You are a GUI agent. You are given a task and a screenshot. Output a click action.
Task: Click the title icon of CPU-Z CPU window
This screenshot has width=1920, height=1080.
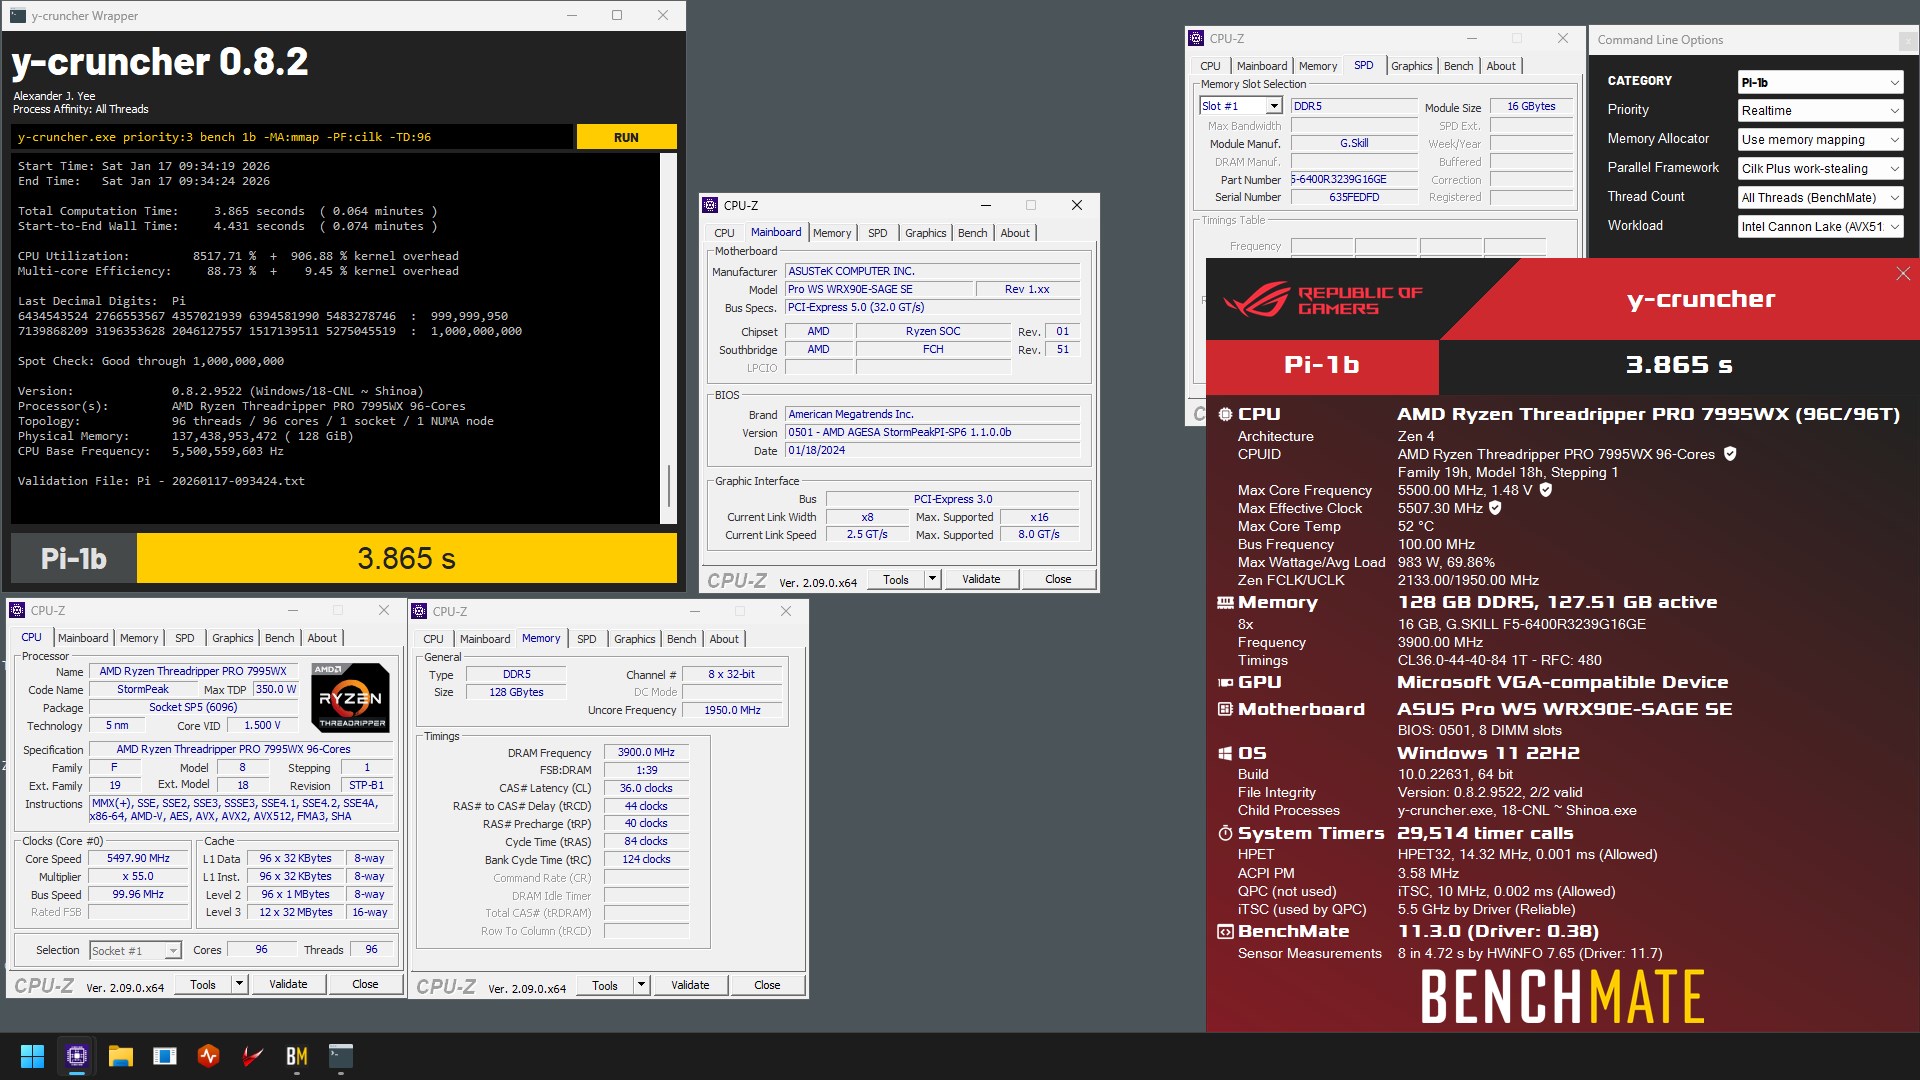click(17, 610)
